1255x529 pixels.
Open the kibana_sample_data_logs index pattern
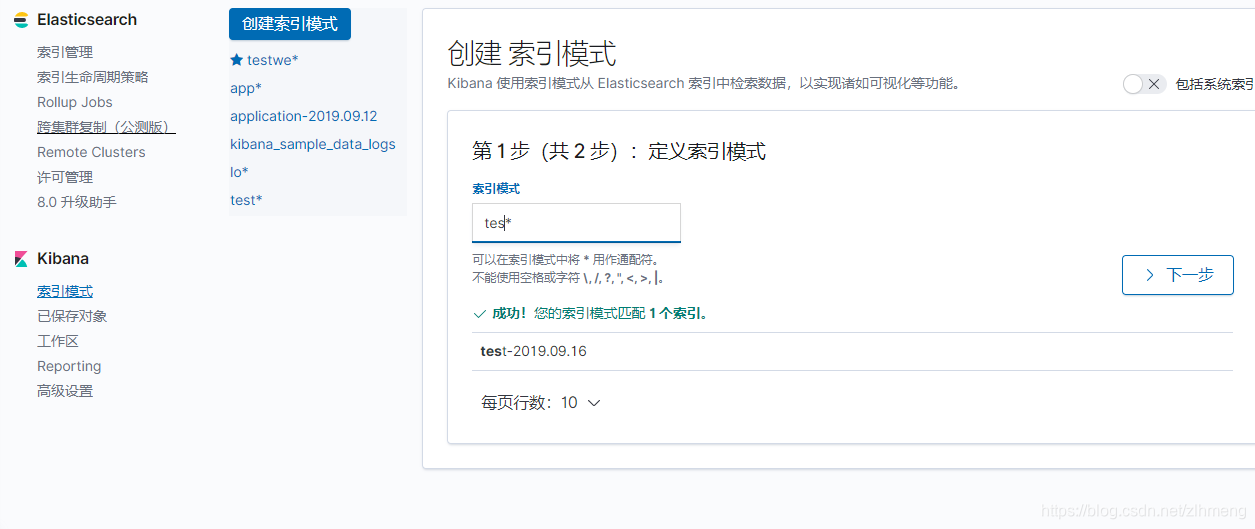coord(313,144)
